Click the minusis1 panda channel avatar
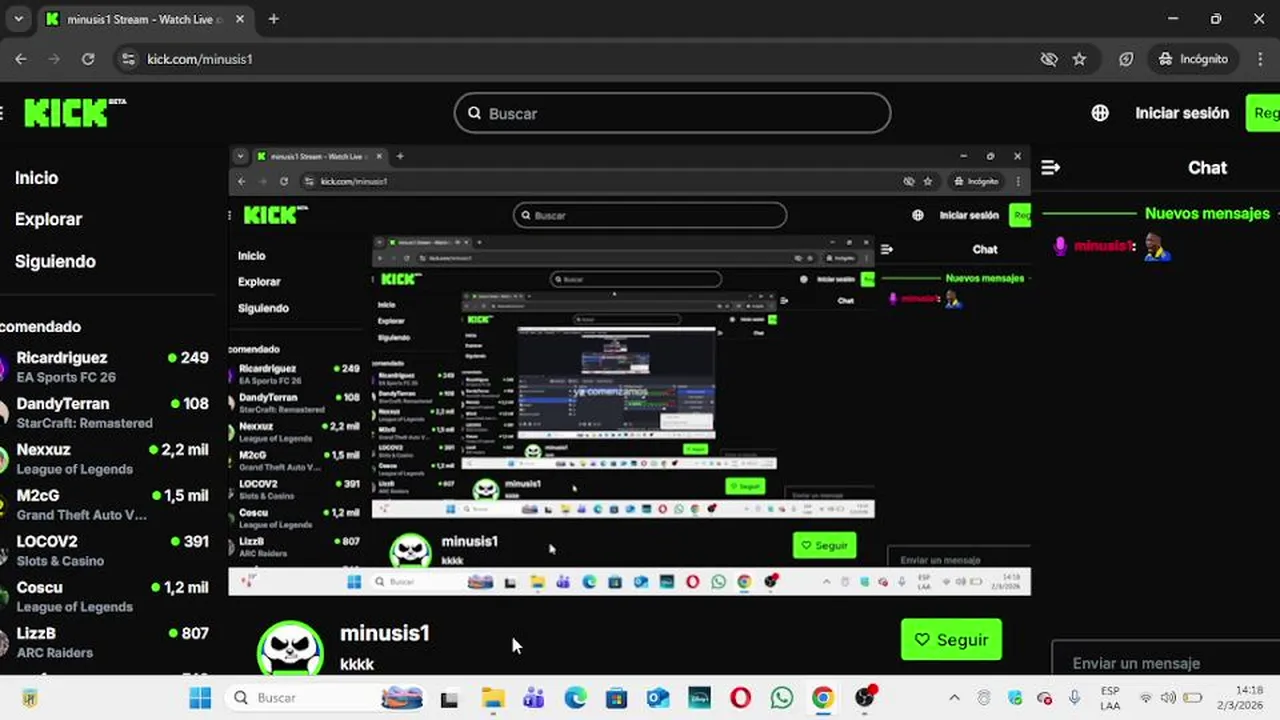1280x720 pixels. [x=290, y=648]
